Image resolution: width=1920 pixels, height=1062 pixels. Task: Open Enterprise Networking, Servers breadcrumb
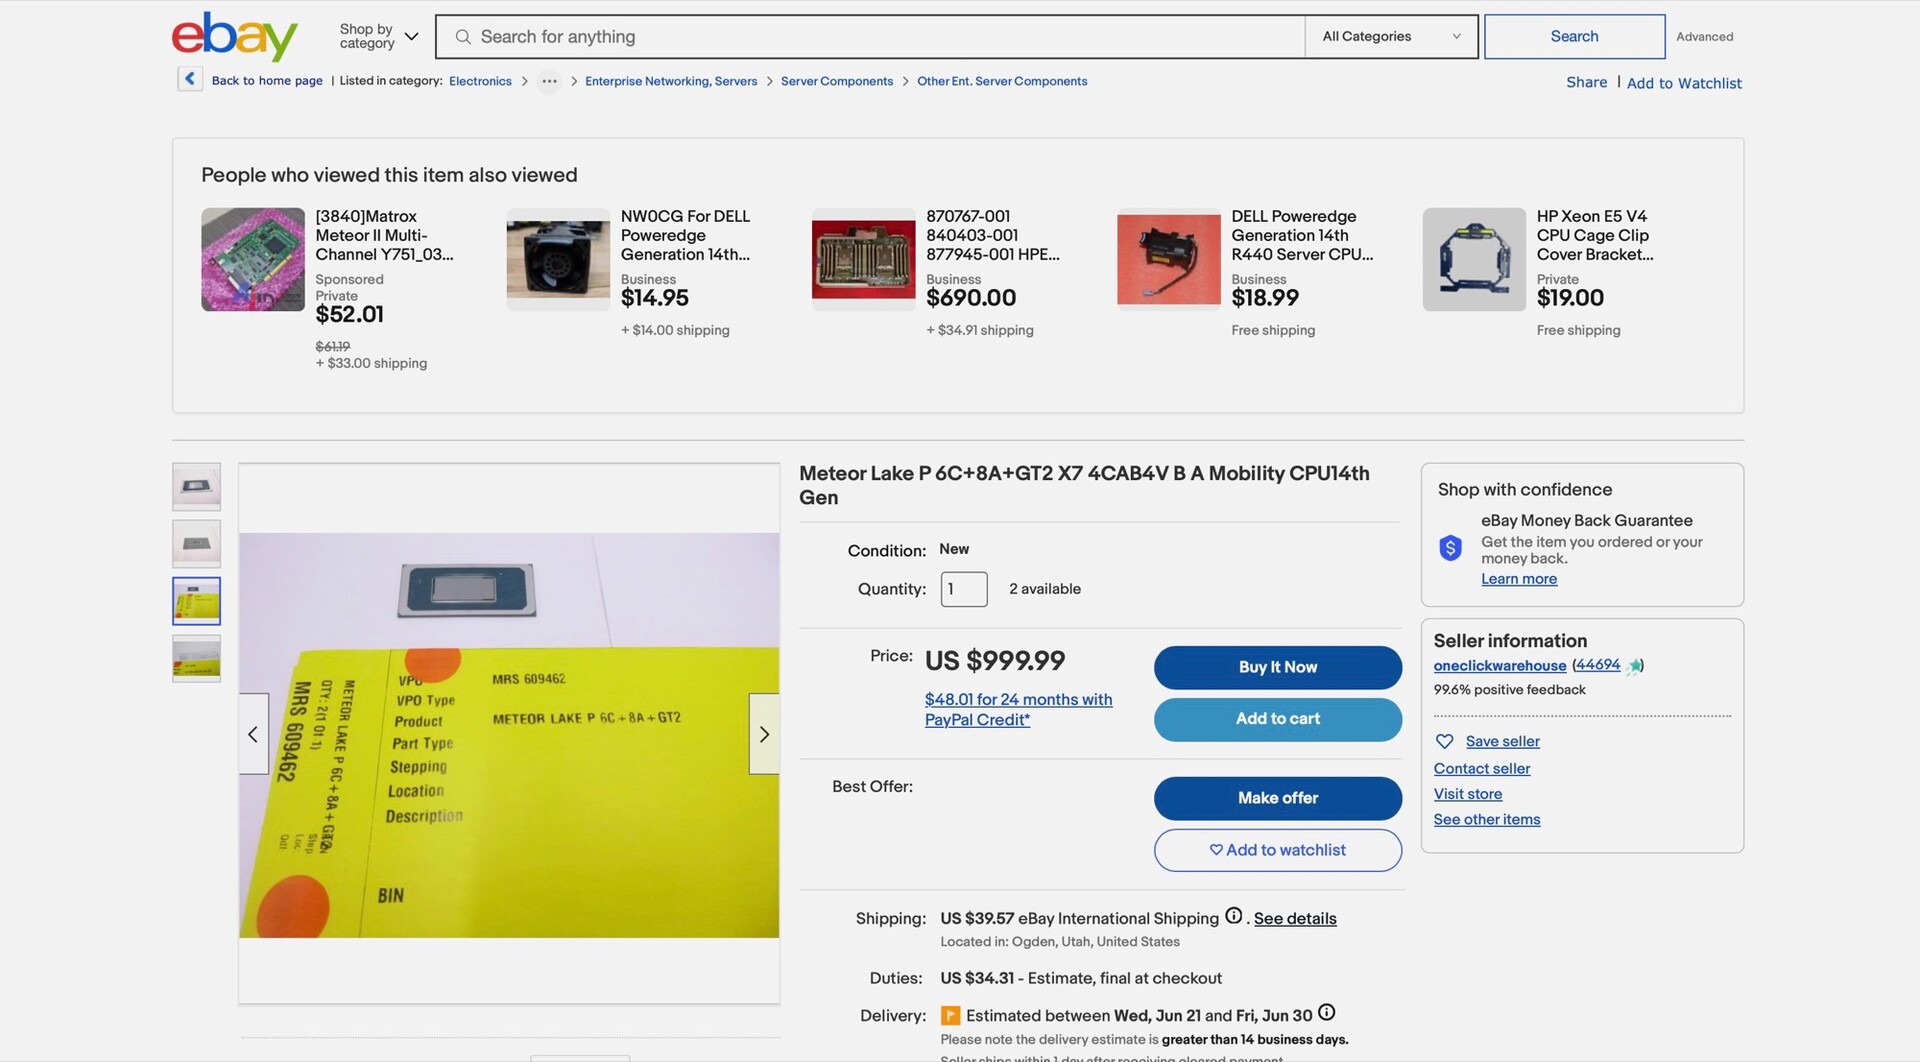tap(671, 81)
